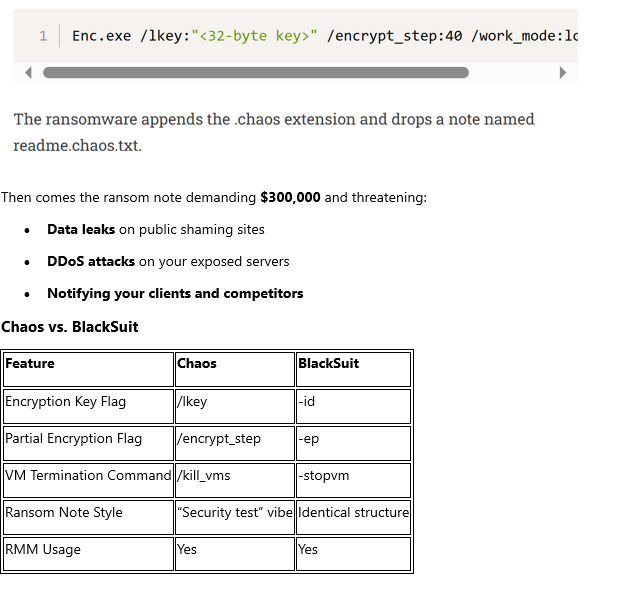Click the "Feature" table header cell
The height and width of the screenshot is (592, 624).
click(x=88, y=369)
